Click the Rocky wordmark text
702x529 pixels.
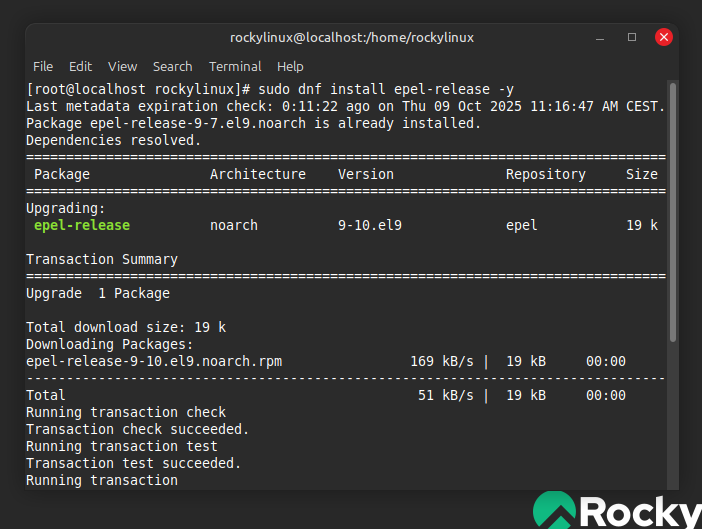(x=641, y=512)
